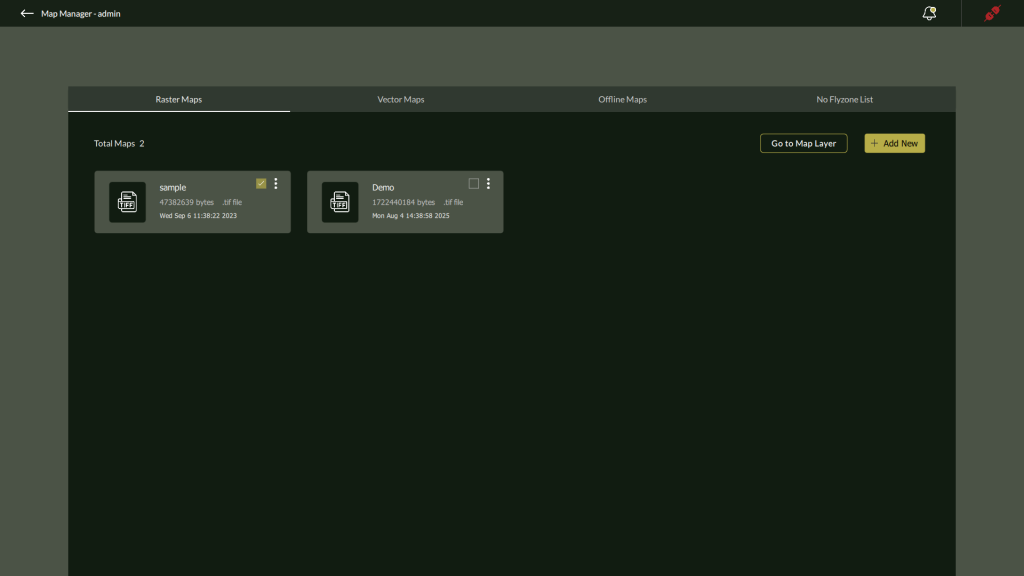Click the 47382639 bytes size text

tap(187, 202)
